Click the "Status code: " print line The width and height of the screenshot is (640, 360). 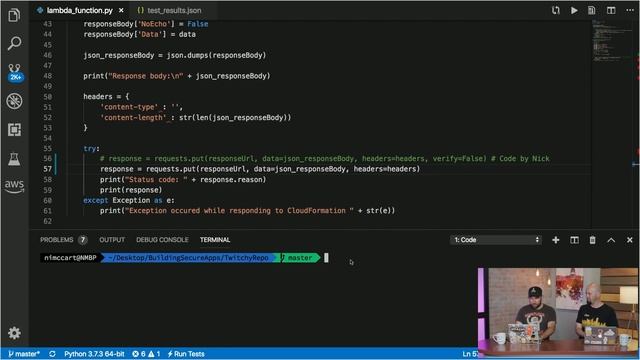[x=183, y=180]
